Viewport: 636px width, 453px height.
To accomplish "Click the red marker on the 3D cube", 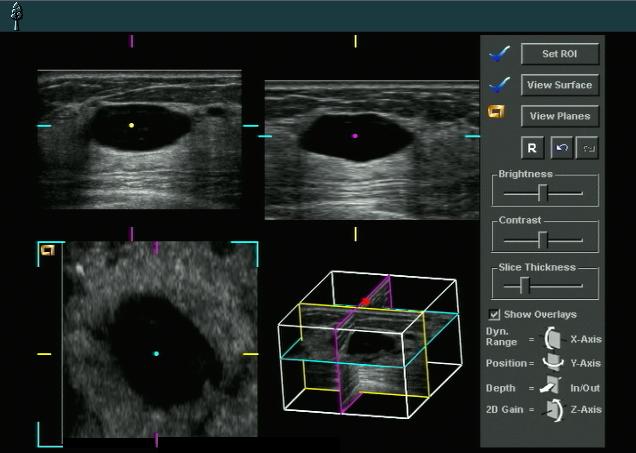I will [365, 301].
